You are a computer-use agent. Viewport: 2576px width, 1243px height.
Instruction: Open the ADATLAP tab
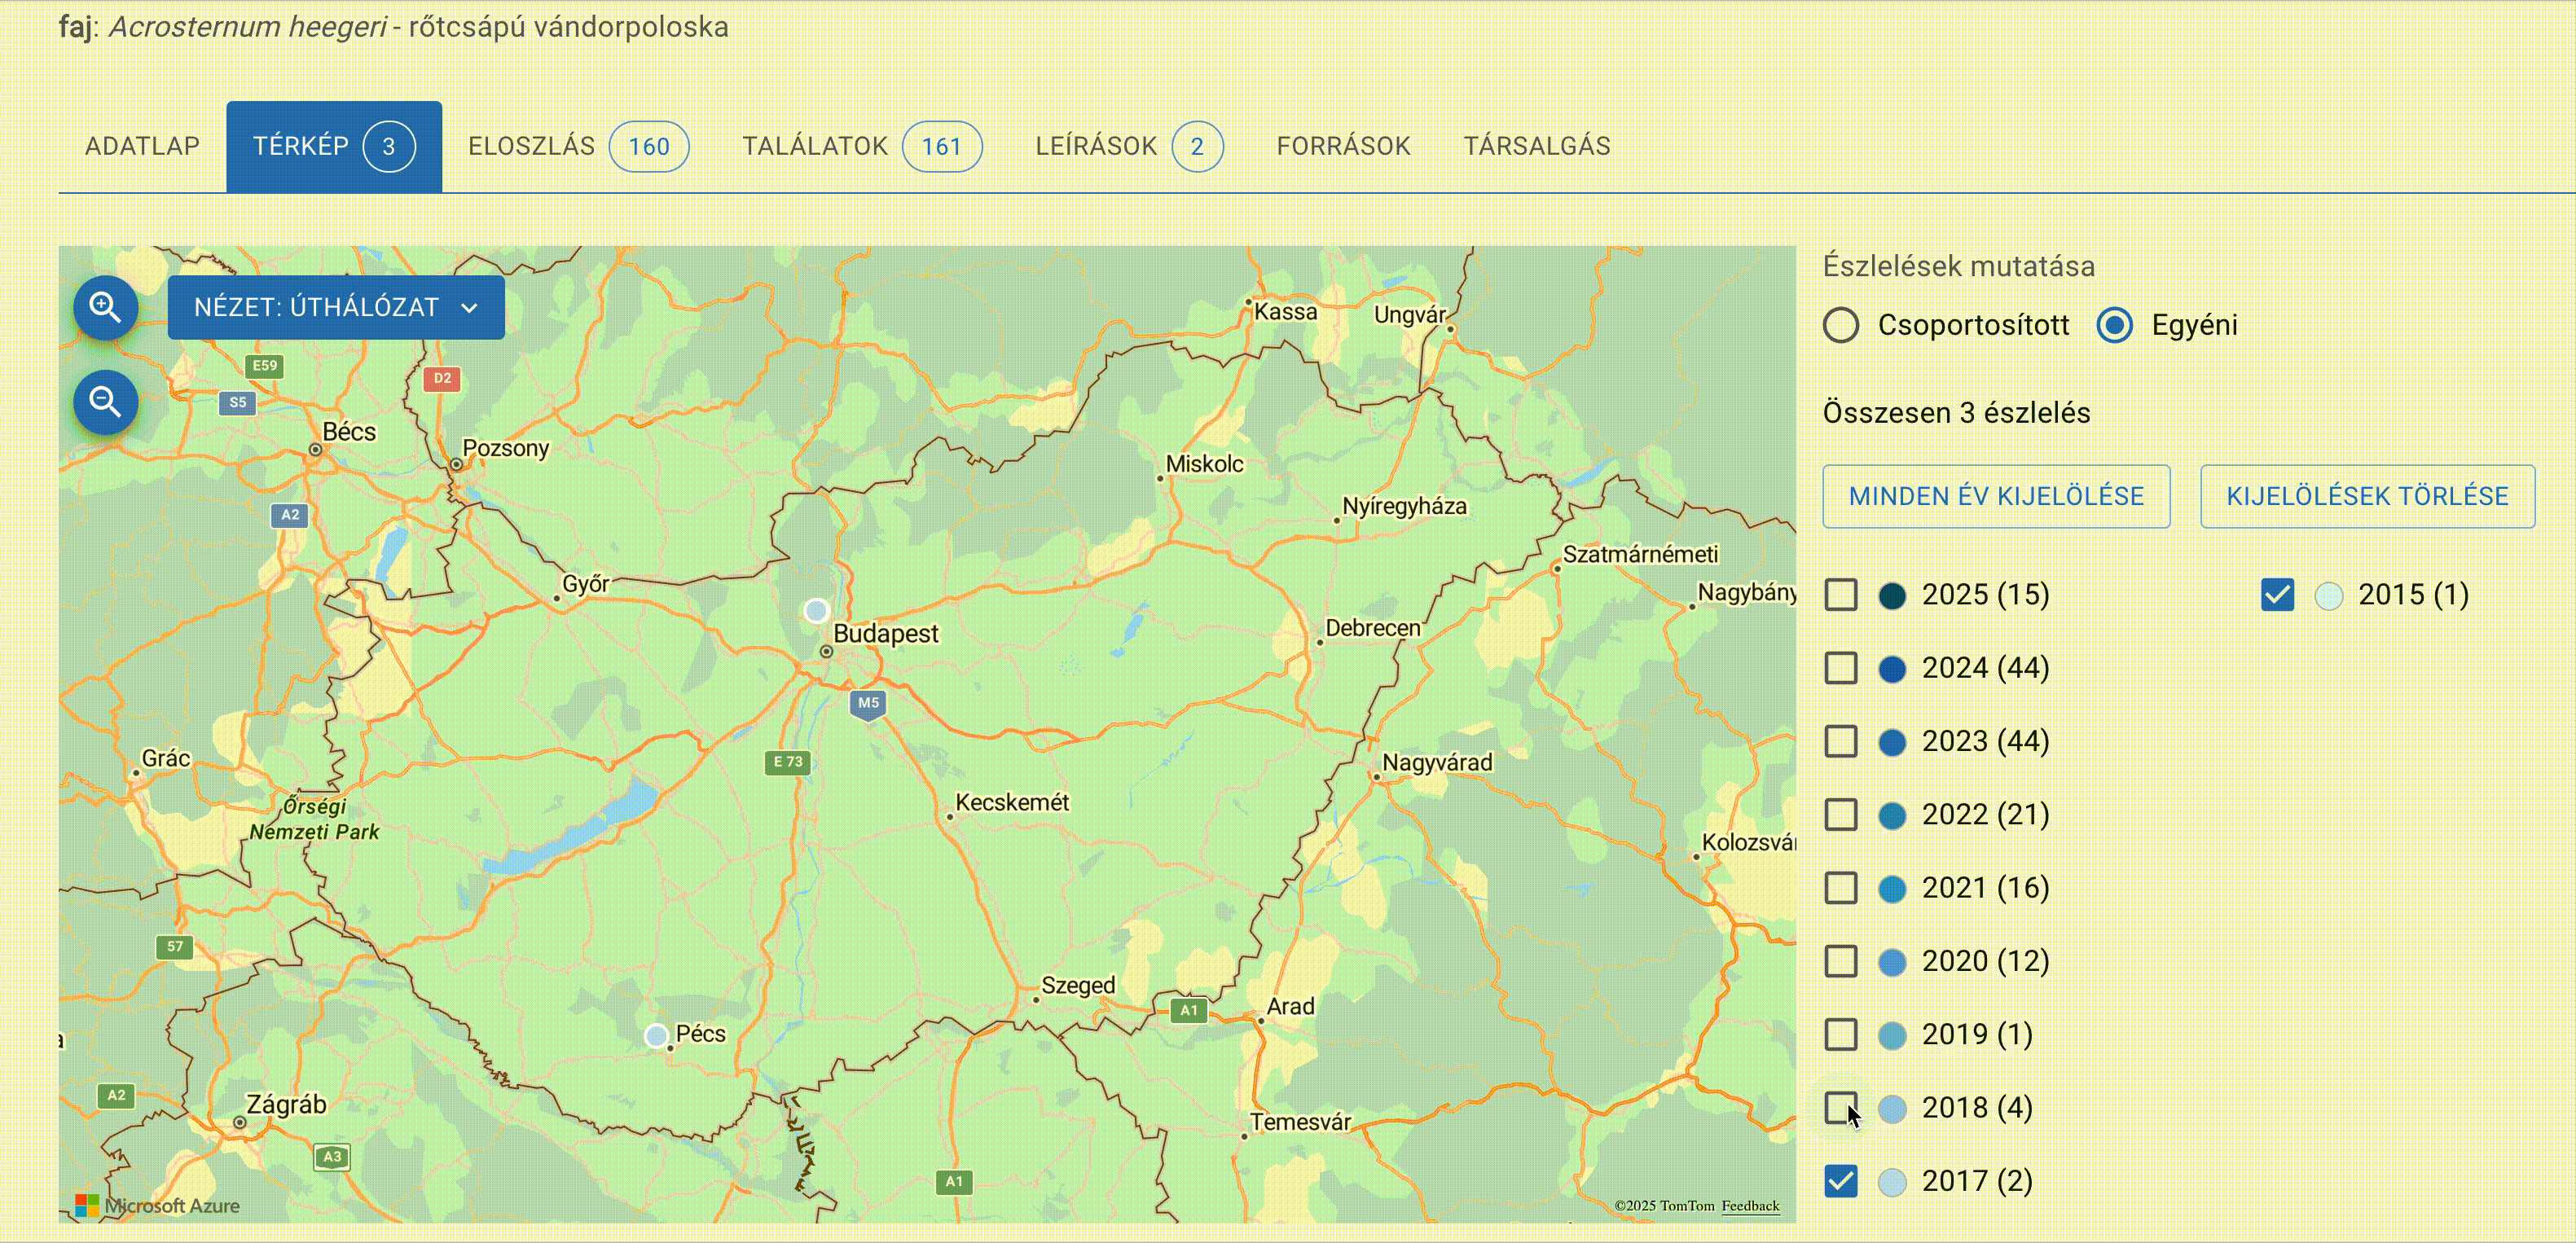pyautogui.click(x=142, y=147)
